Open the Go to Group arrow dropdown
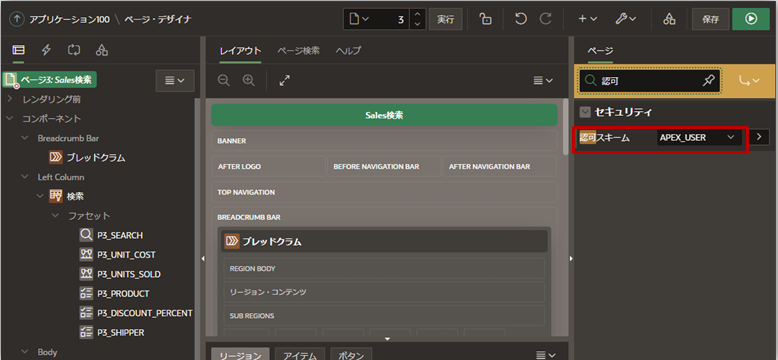This screenshot has height=360, width=778. [749, 81]
